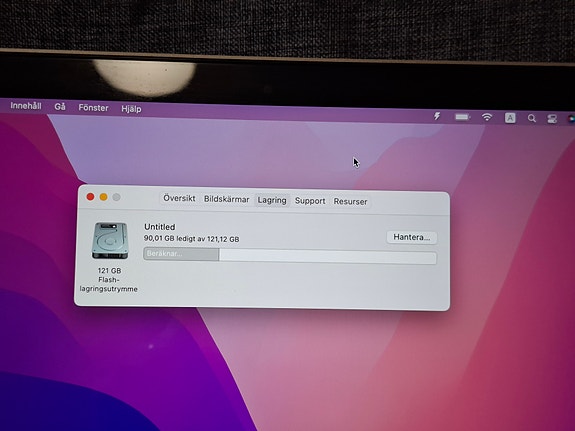Image resolution: width=575 pixels, height=431 pixels.
Task: Click the Siri icon in menu bar
Action: tap(571, 119)
